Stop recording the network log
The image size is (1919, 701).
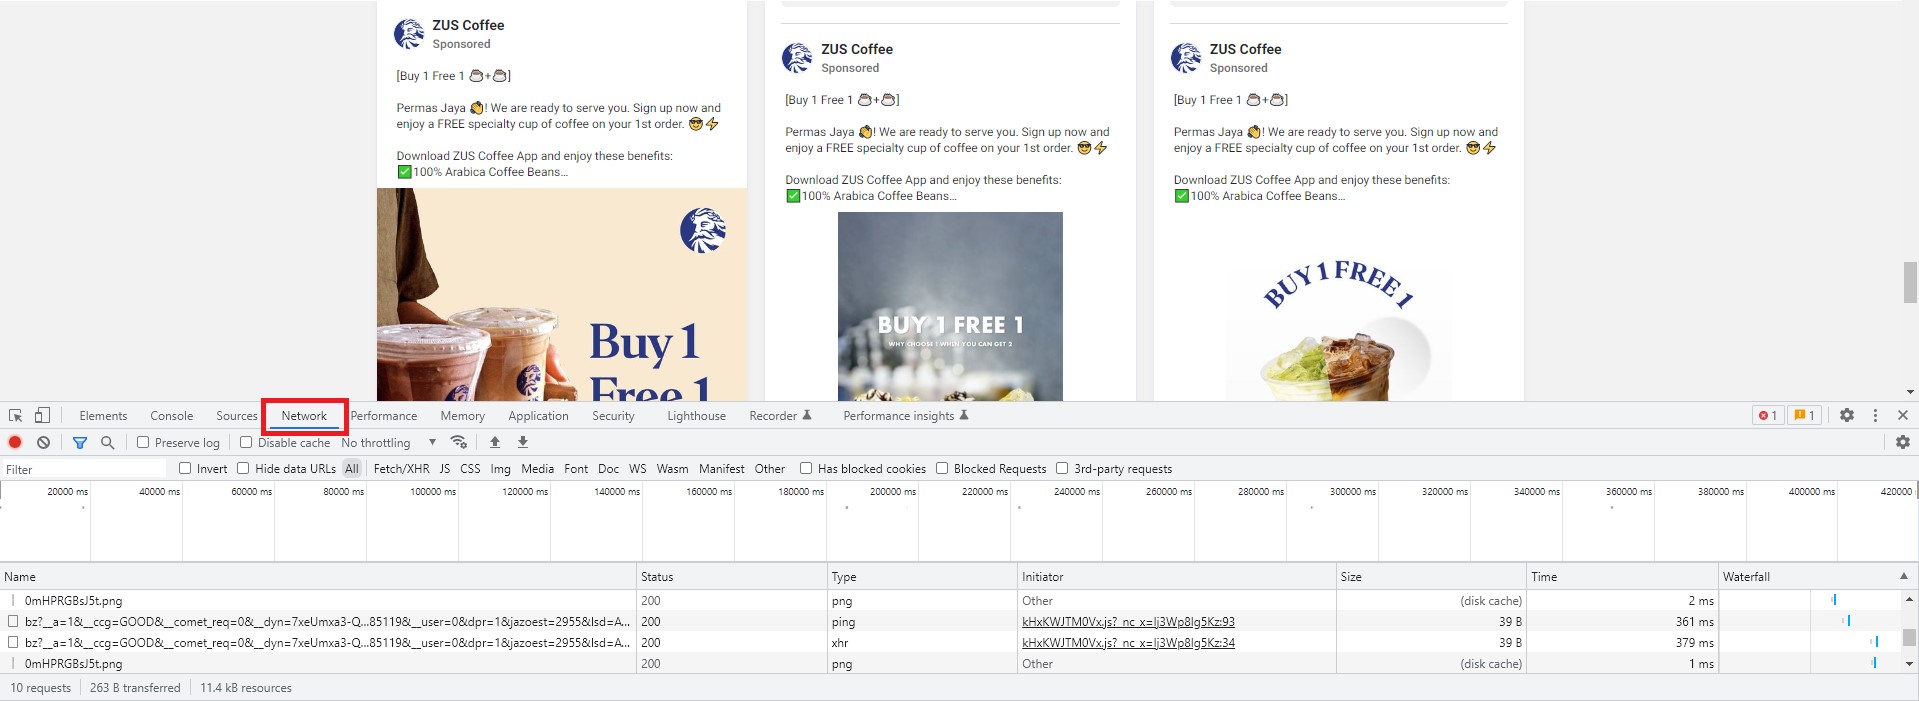click(x=15, y=442)
